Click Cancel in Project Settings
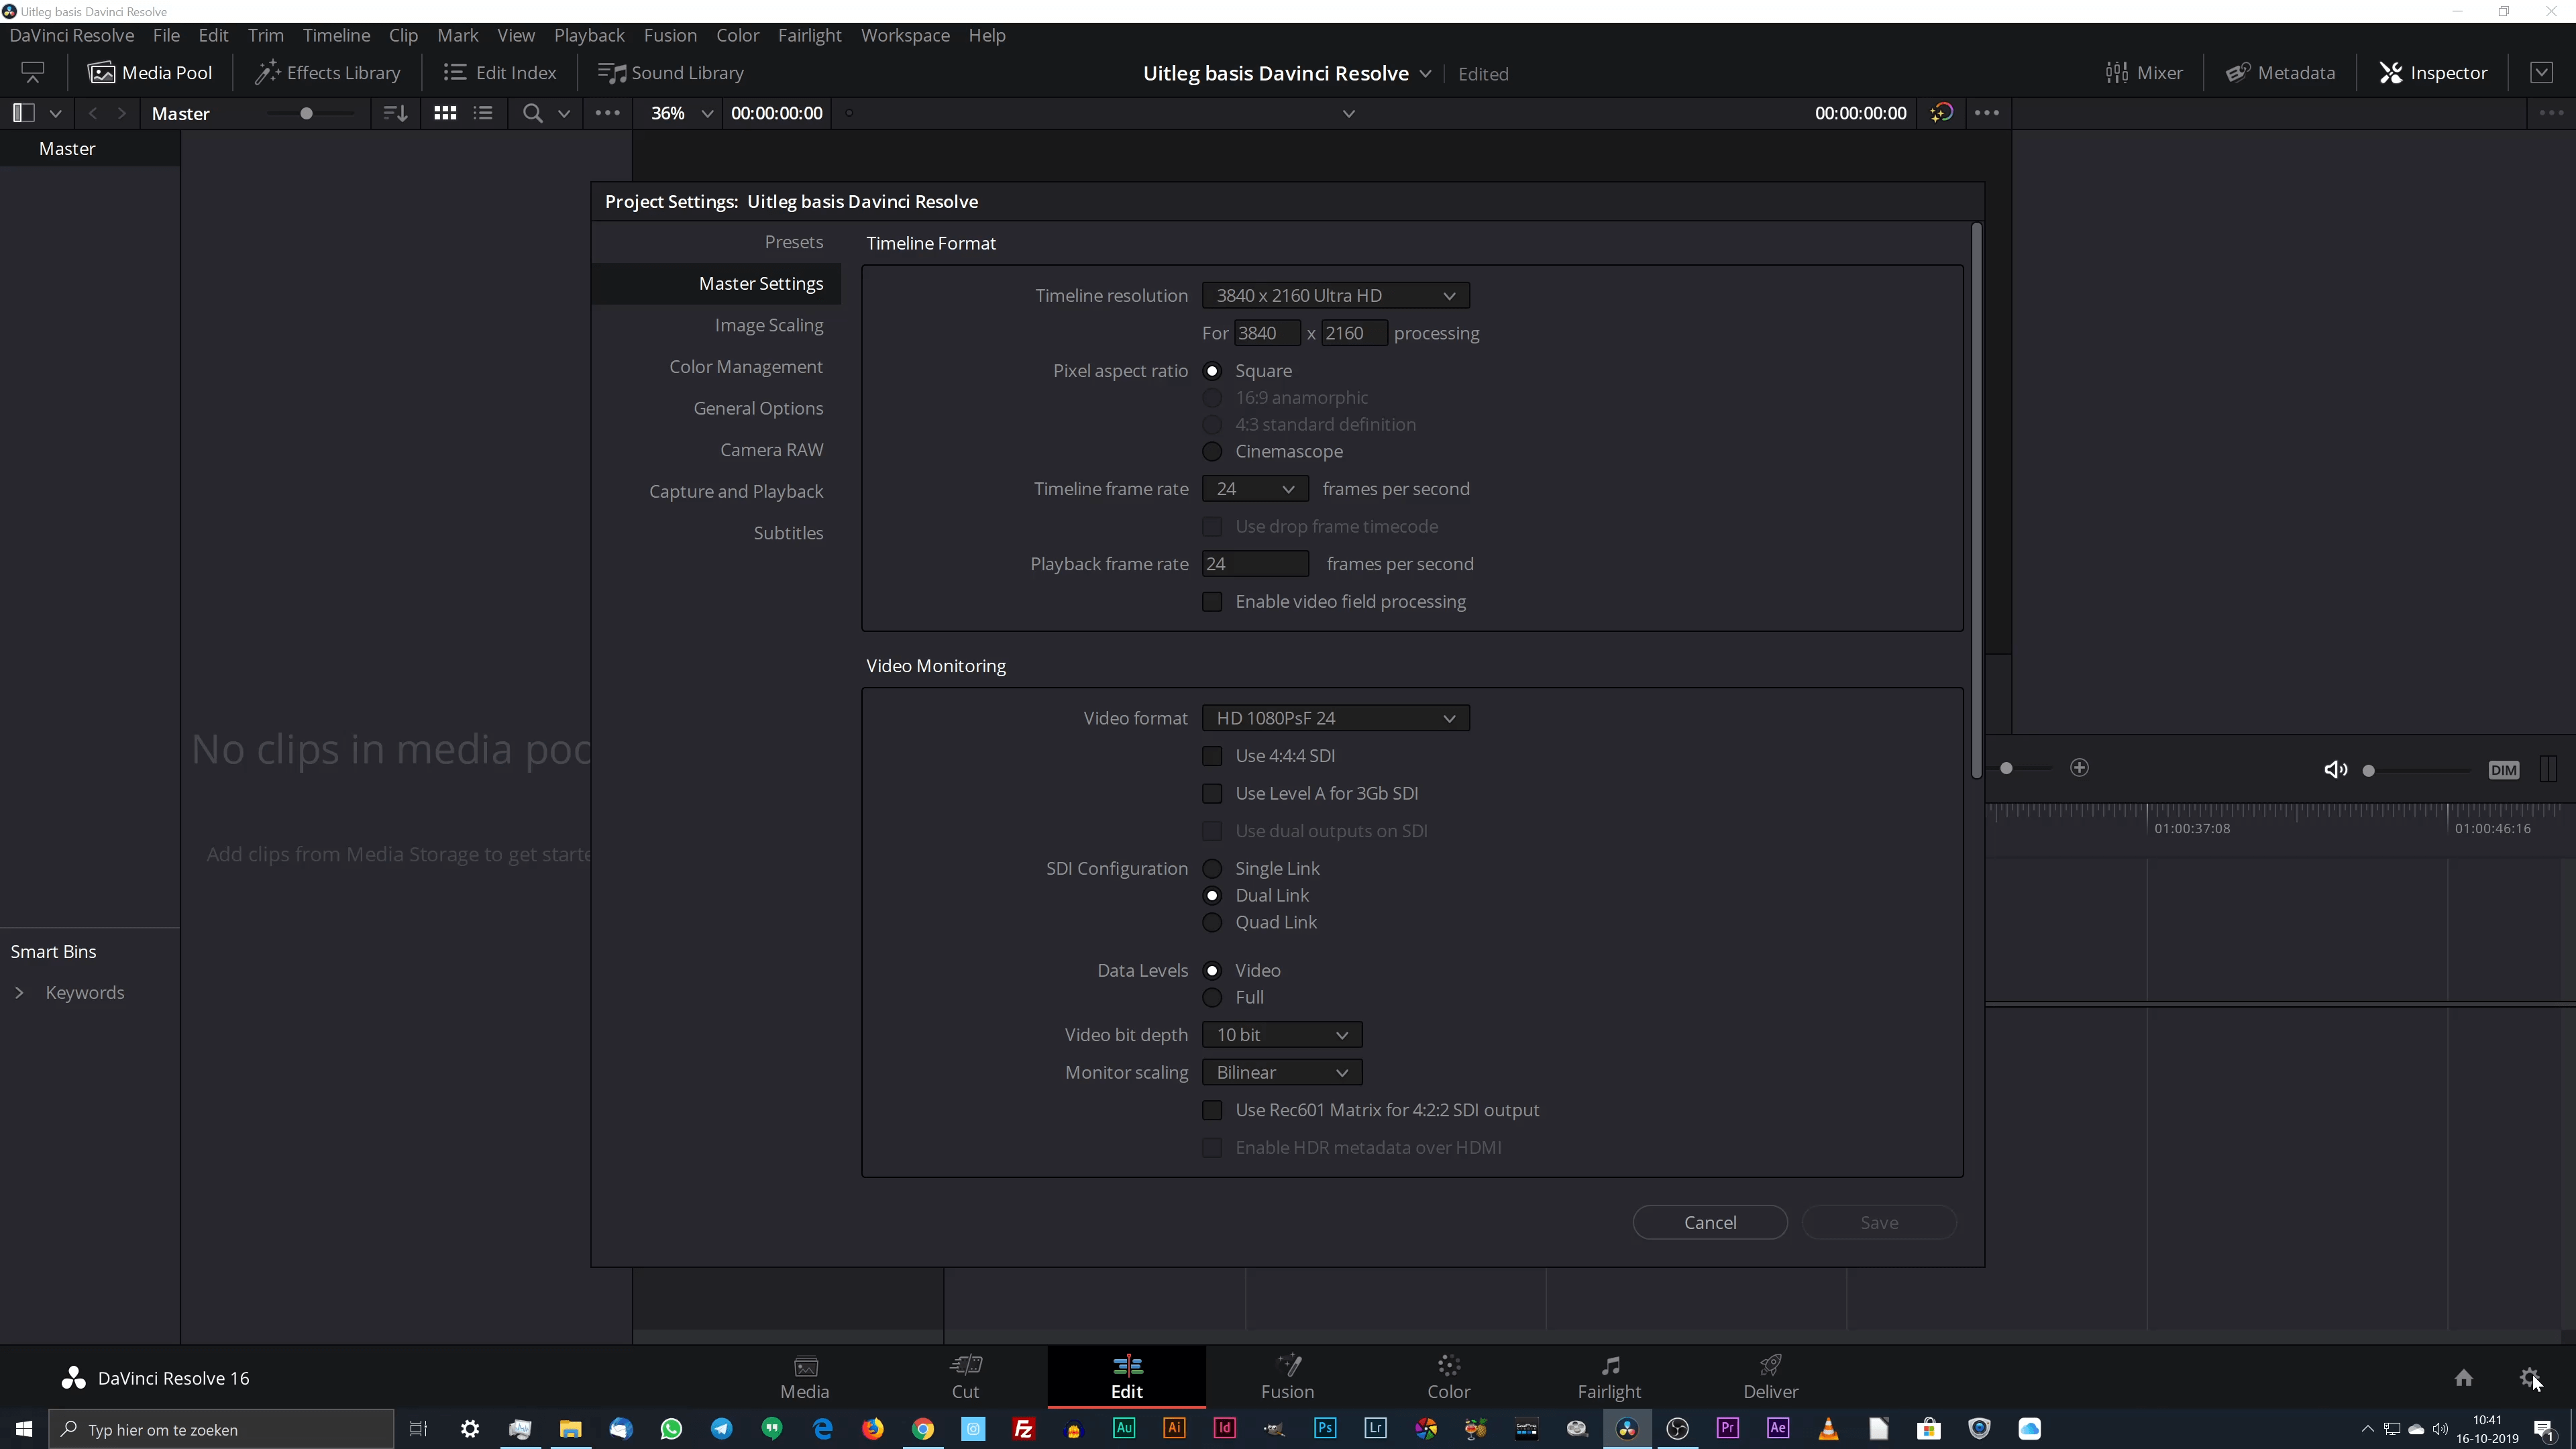The image size is (2576, 1449). [1710, 1222]
